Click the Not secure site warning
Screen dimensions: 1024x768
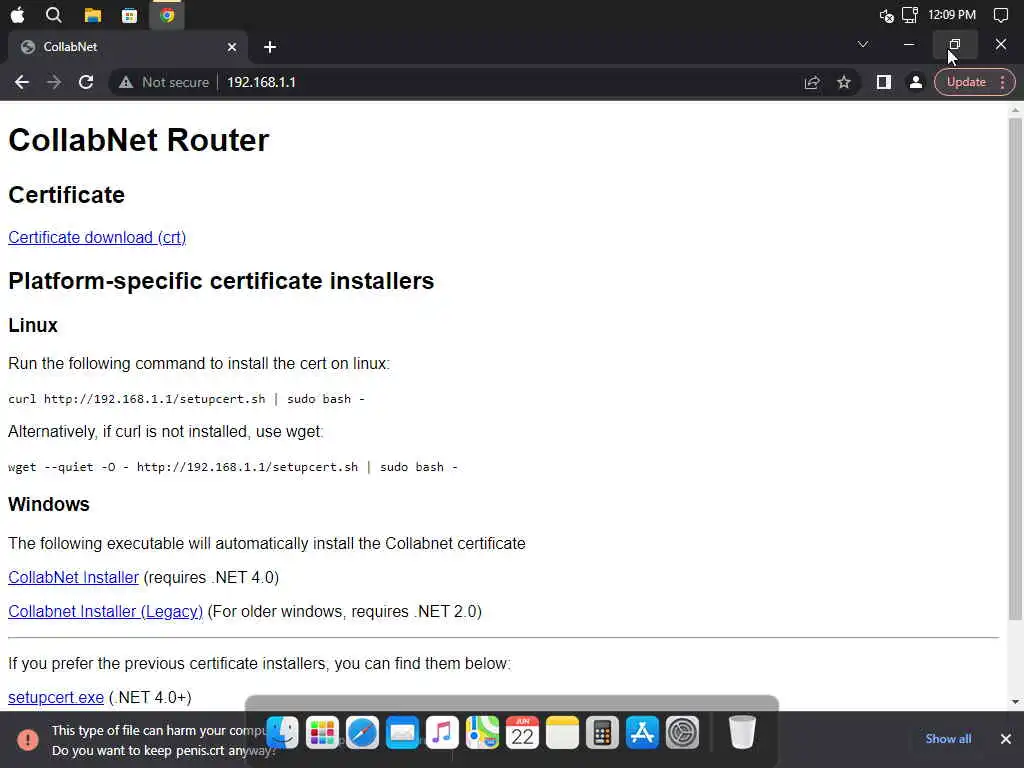click(x=164, y=82)
